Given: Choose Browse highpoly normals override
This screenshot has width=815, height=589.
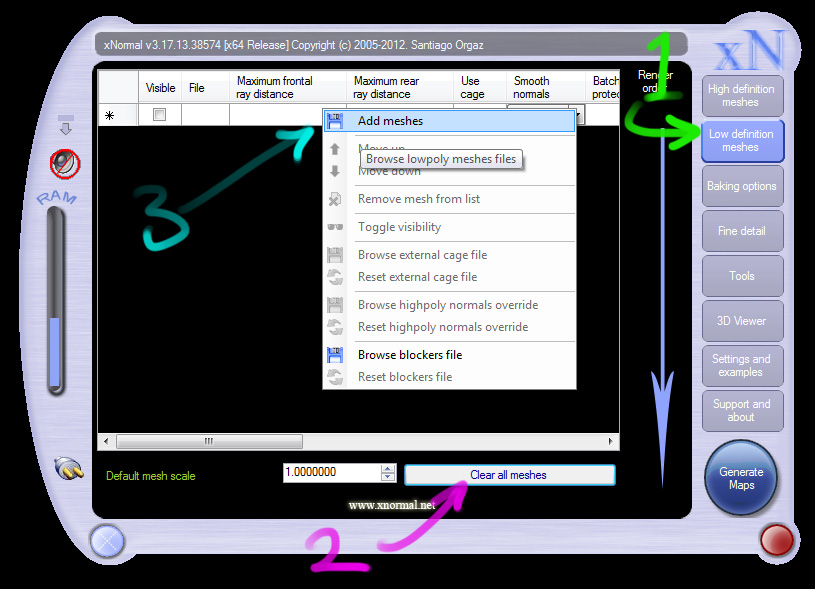Looking at the screenshot, I should point(449,305).
